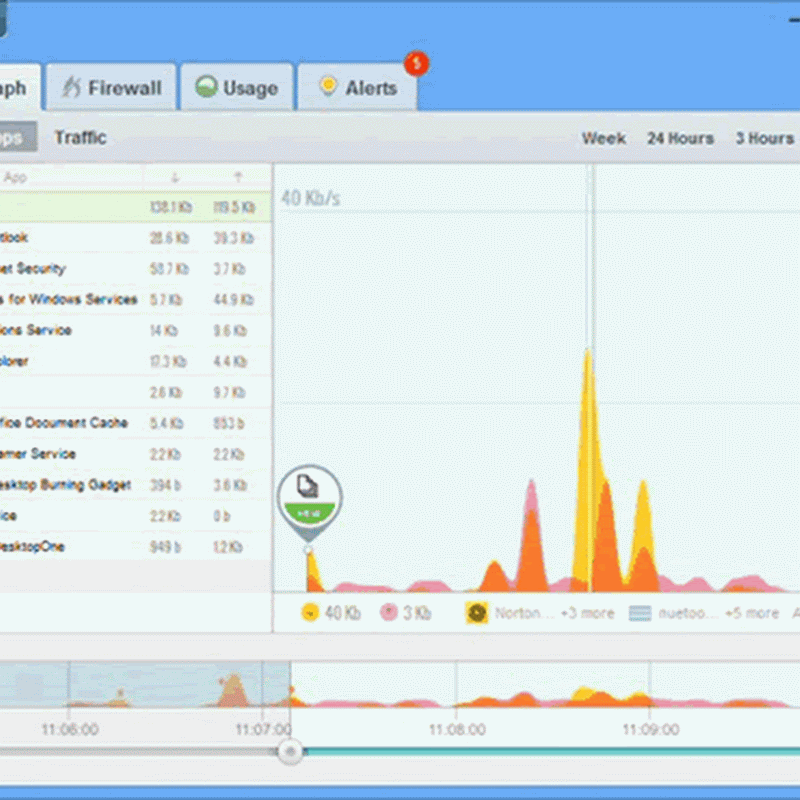This screenshot has height=800, width=800.
Task: Show the Week time range
Action: click(604, 138)
